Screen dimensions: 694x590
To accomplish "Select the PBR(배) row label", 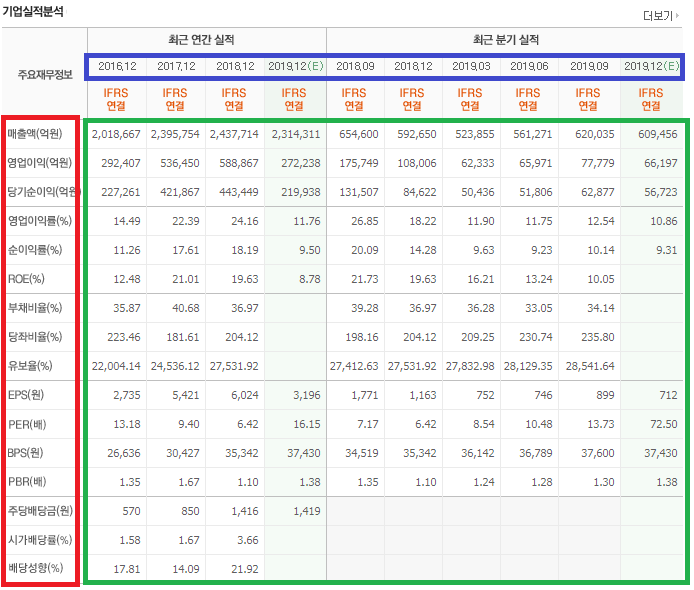I will point(27,482).
